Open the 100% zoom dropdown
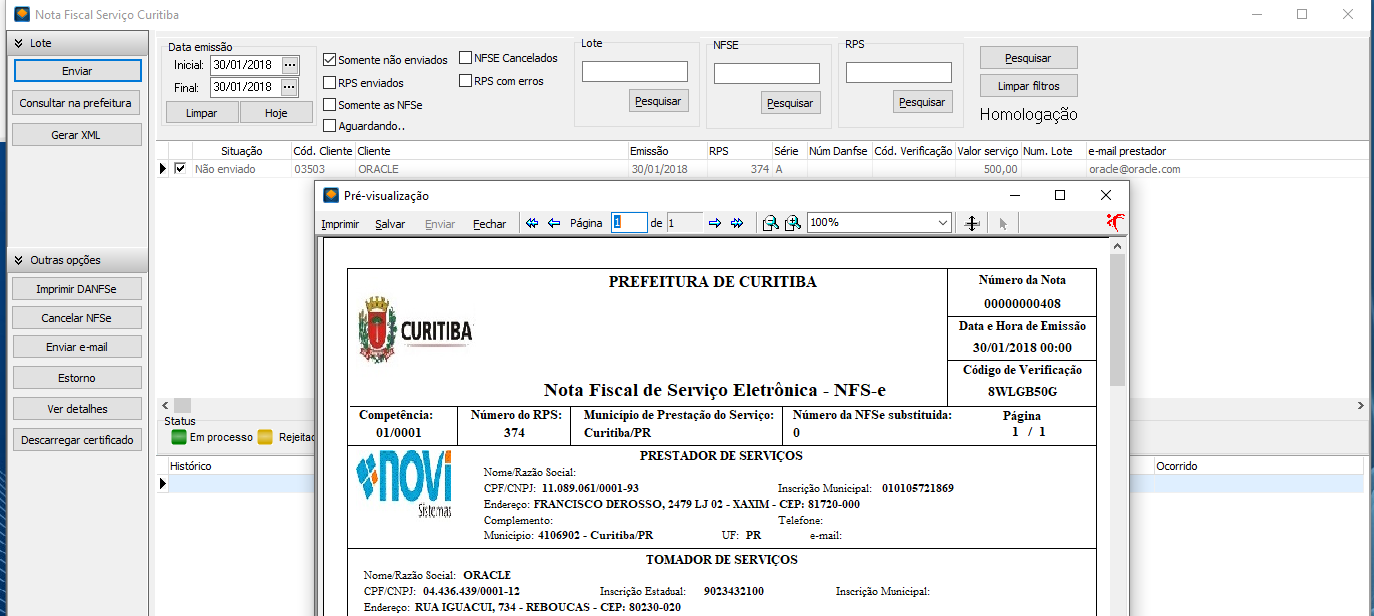Viewport: 1374px width, 616px height. click(943, 223)
